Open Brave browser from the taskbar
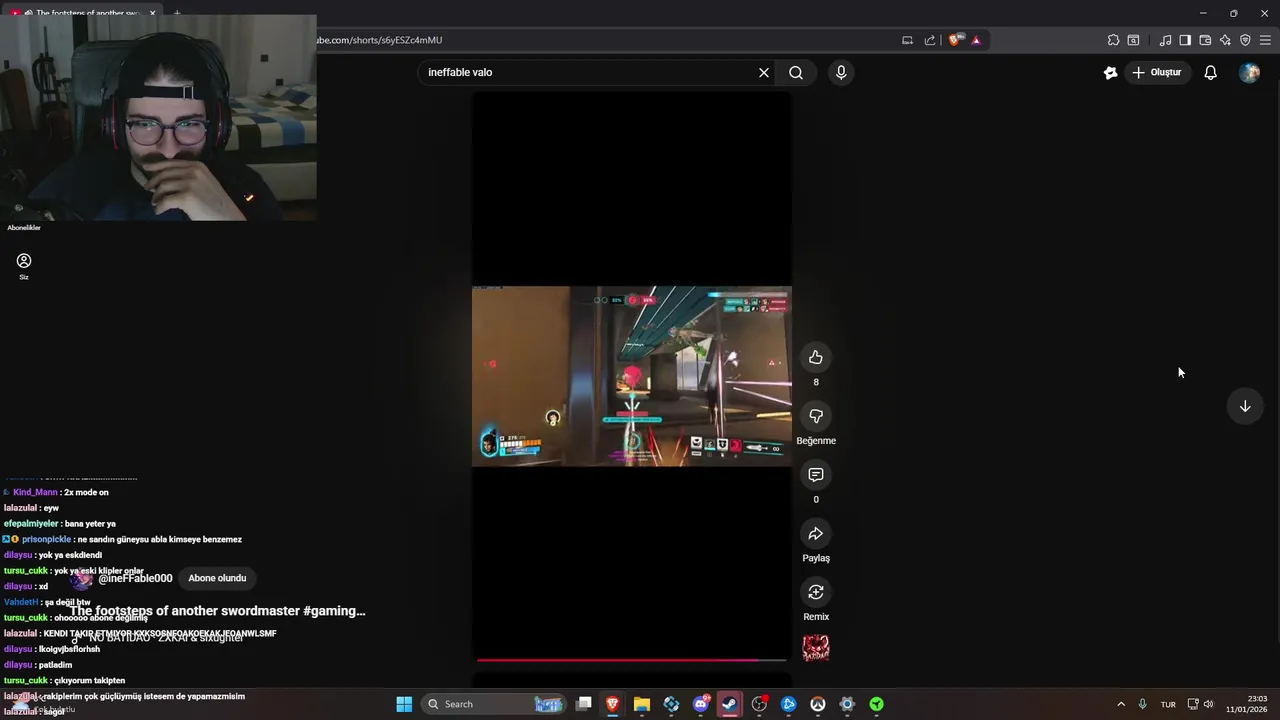 613,704
